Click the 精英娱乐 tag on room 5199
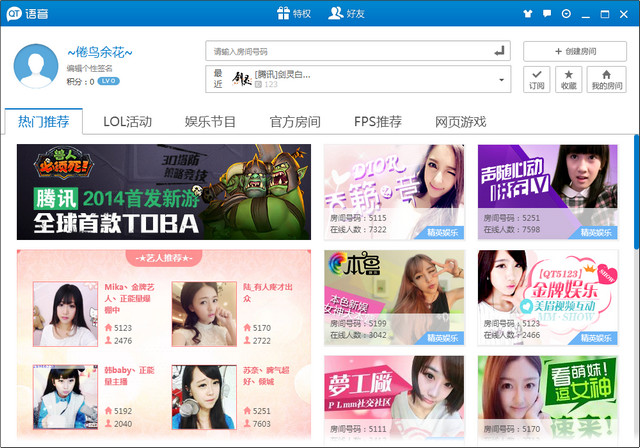This screenshot has height=448, width=640. 442,338
